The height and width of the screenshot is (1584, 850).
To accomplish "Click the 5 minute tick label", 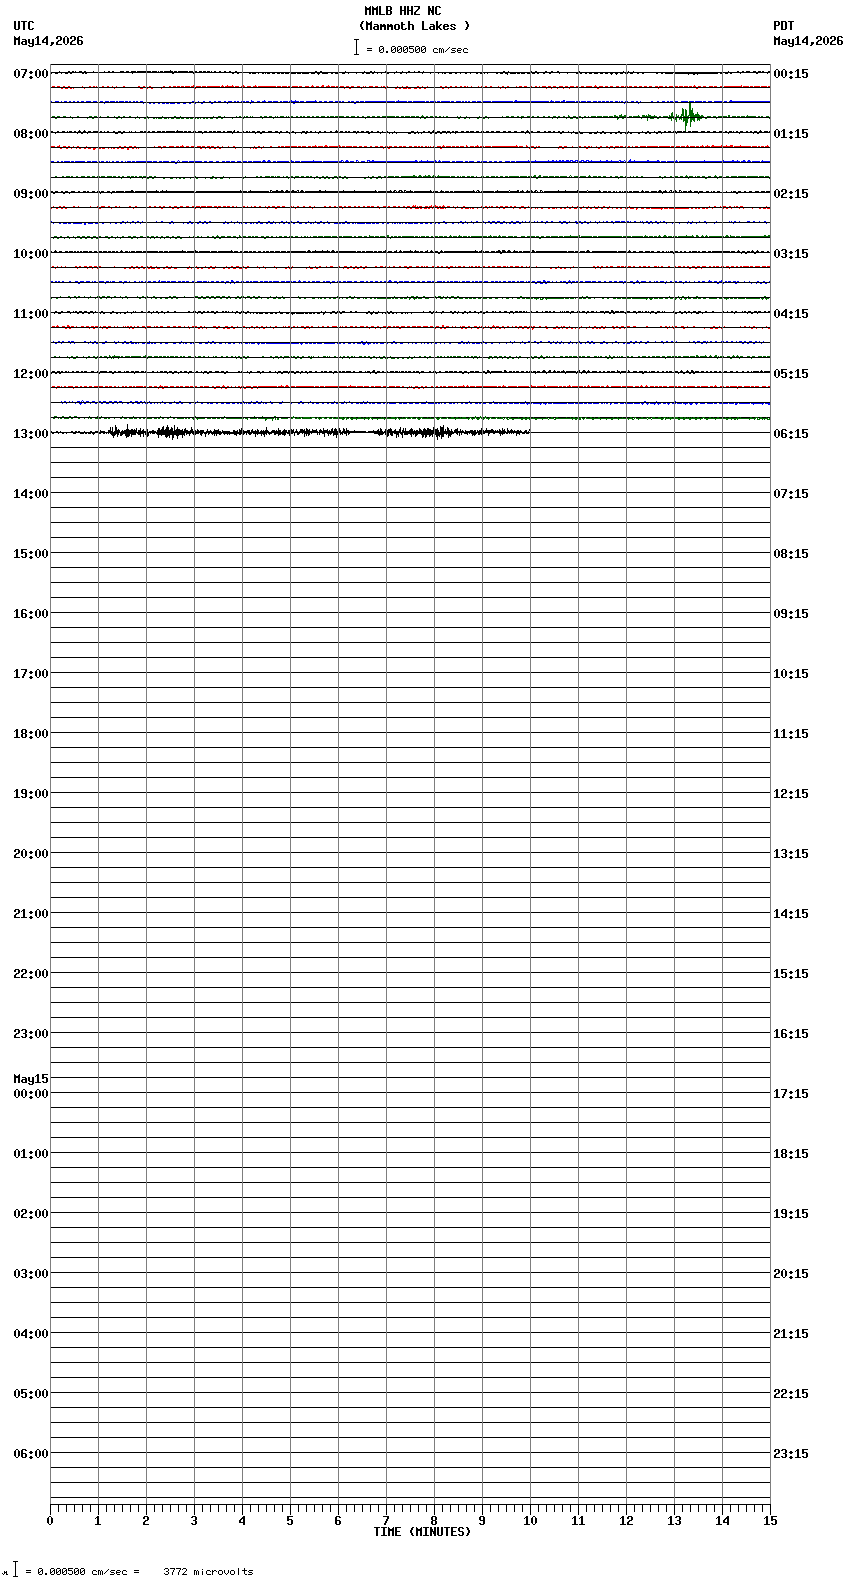I will point(290,1521).
